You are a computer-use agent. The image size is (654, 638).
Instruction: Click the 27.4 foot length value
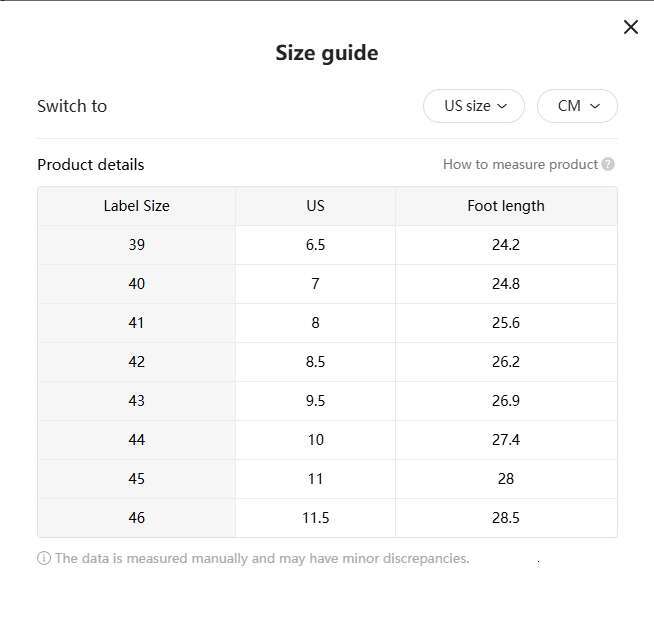pyautogui.click(x=506, y=440)
